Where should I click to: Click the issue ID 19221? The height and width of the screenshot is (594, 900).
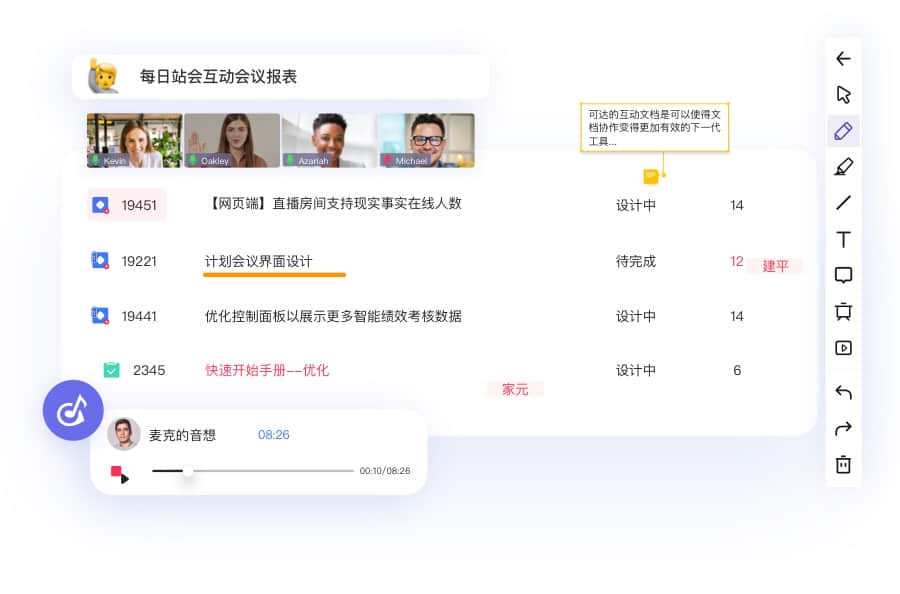click(x=139, y=261)
